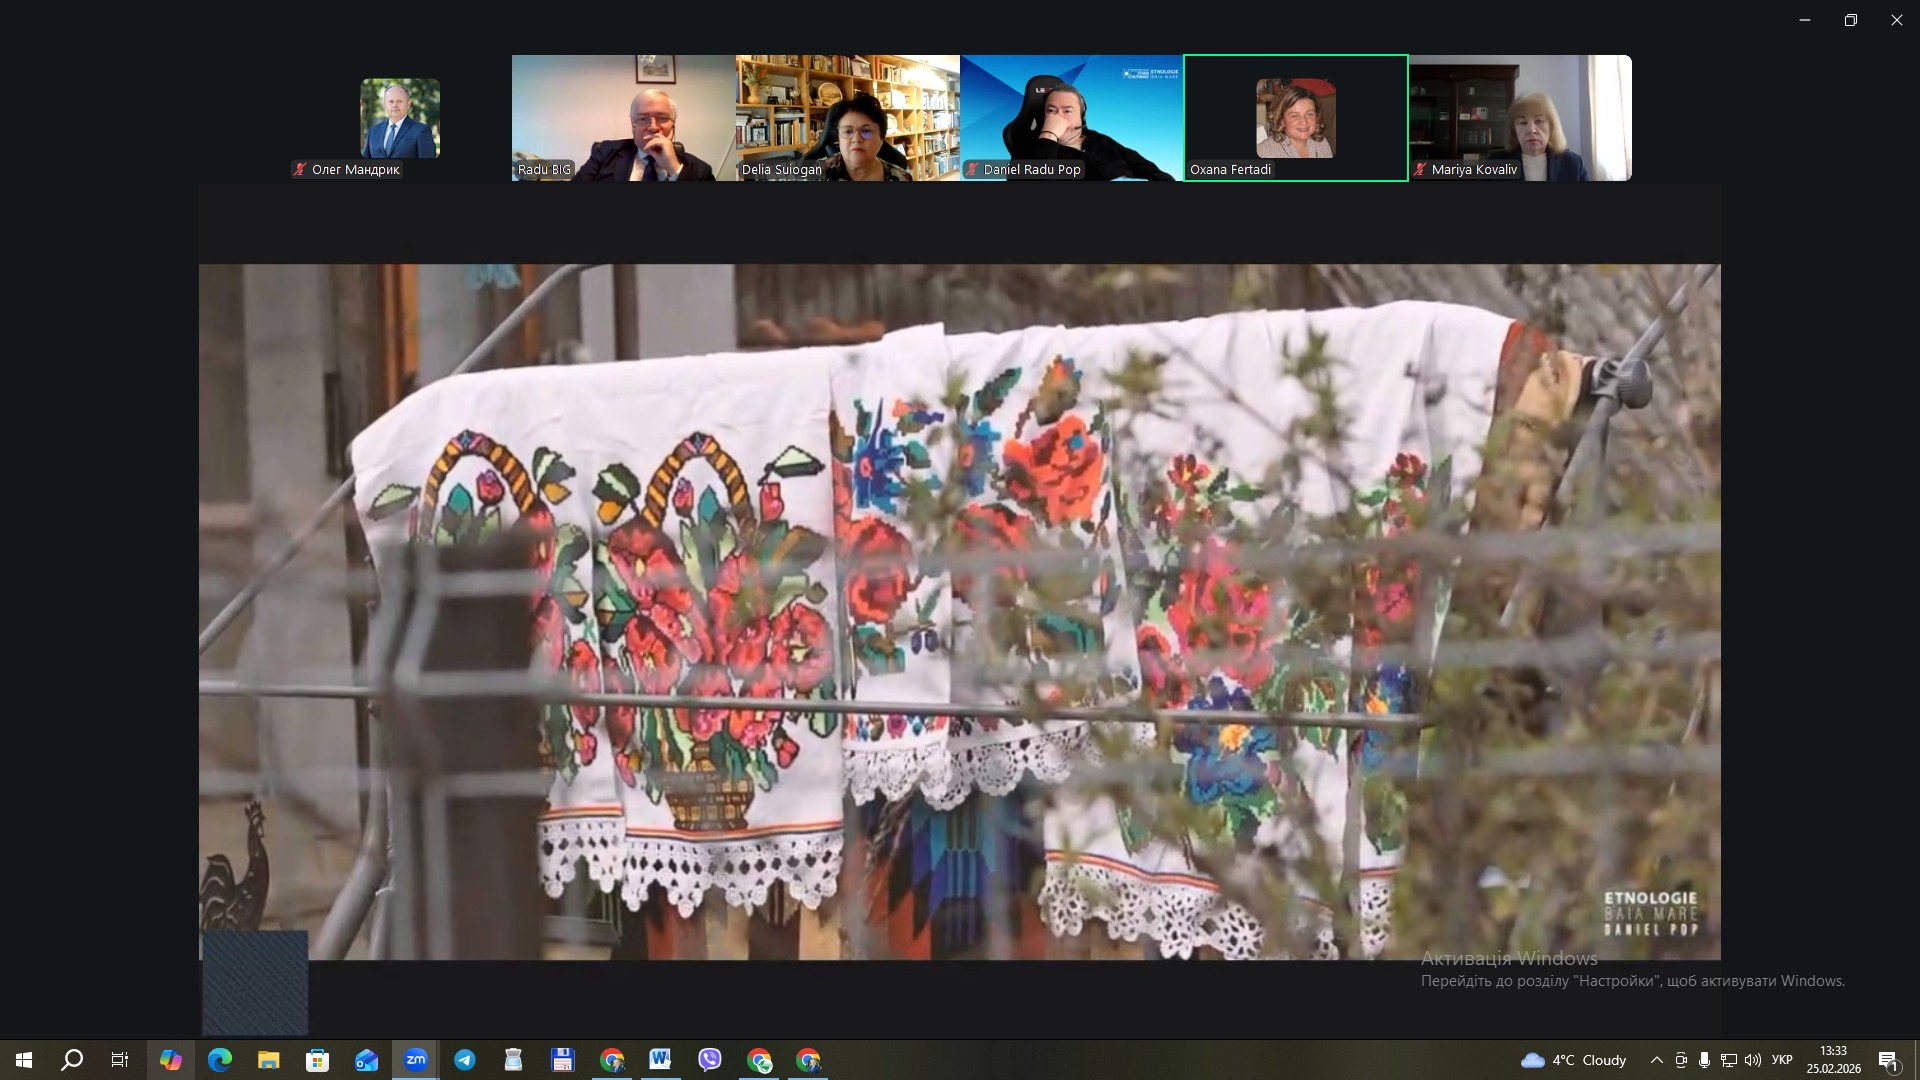Open the 4°C Cloudy weather widget

click(x=1573, y=1060)
